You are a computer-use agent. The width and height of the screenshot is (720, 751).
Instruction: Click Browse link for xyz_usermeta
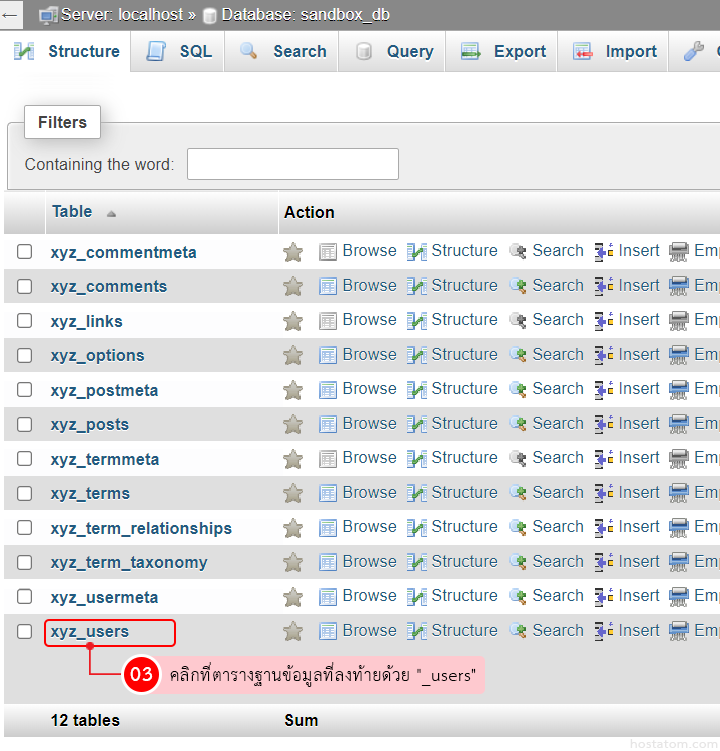click(x=369, y=596)
